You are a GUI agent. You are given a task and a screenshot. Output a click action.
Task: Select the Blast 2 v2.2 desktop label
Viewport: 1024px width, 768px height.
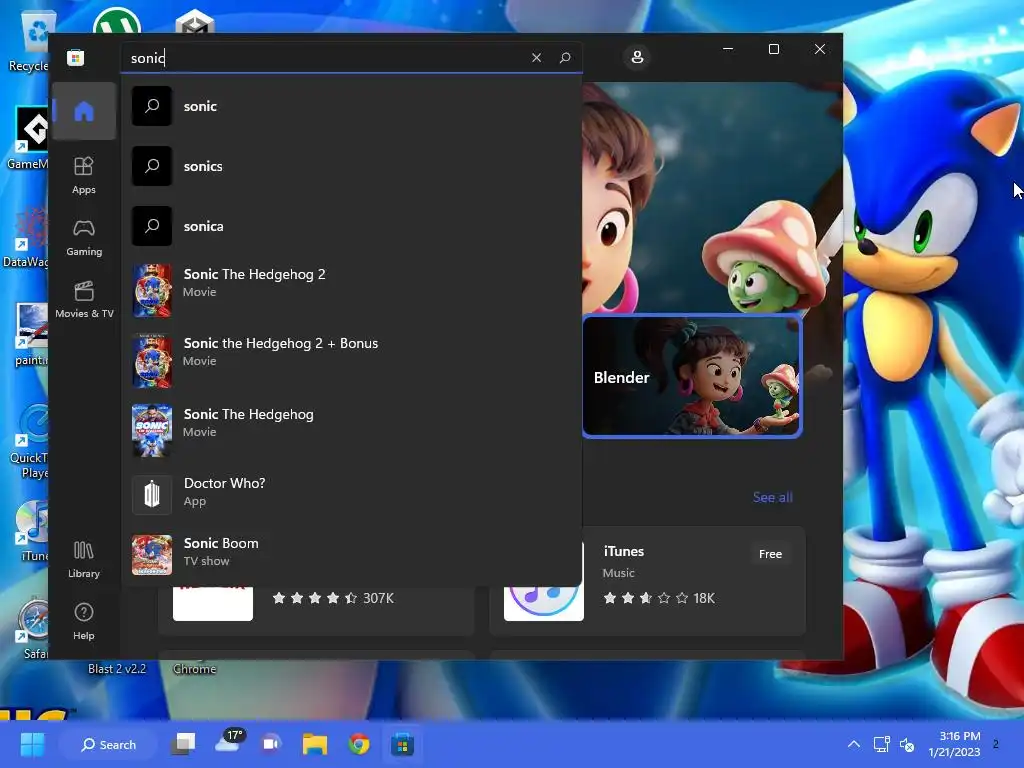(117, 669)
